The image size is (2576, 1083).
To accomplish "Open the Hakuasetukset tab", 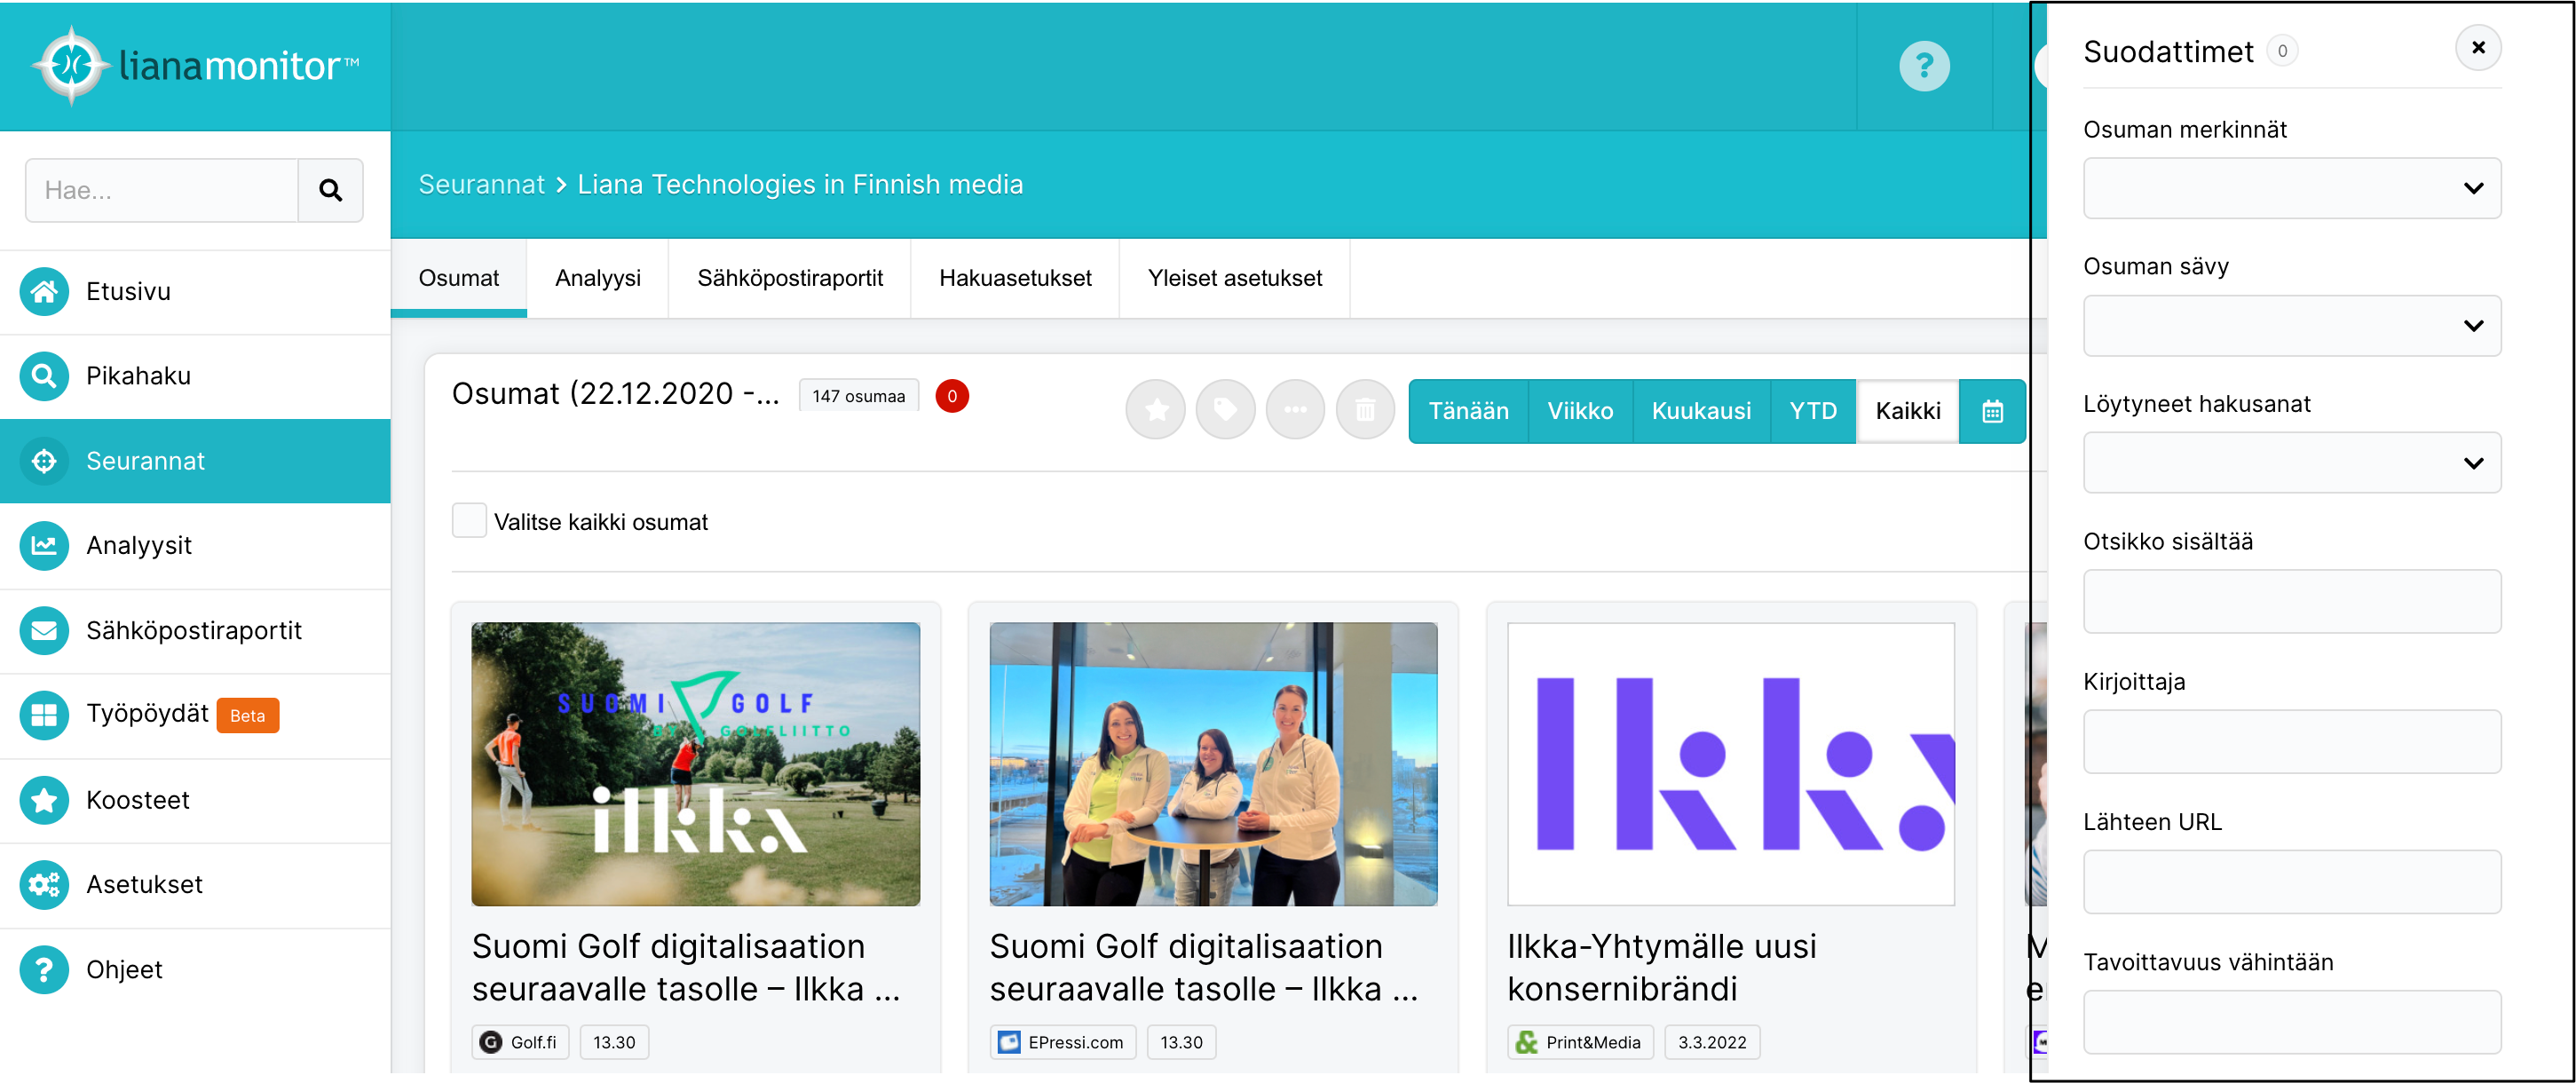I will coord(1015,278).
